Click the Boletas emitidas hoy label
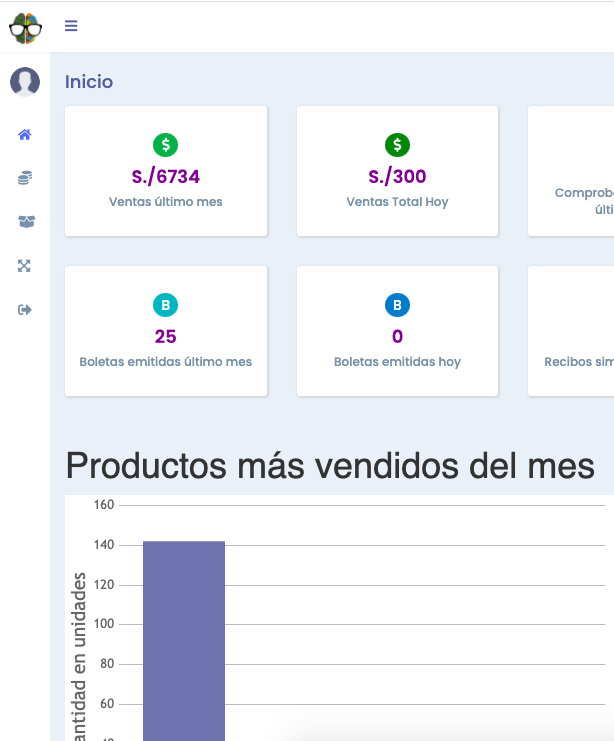Viewport: 614px width, 741px height. click(x=397, y=362)
